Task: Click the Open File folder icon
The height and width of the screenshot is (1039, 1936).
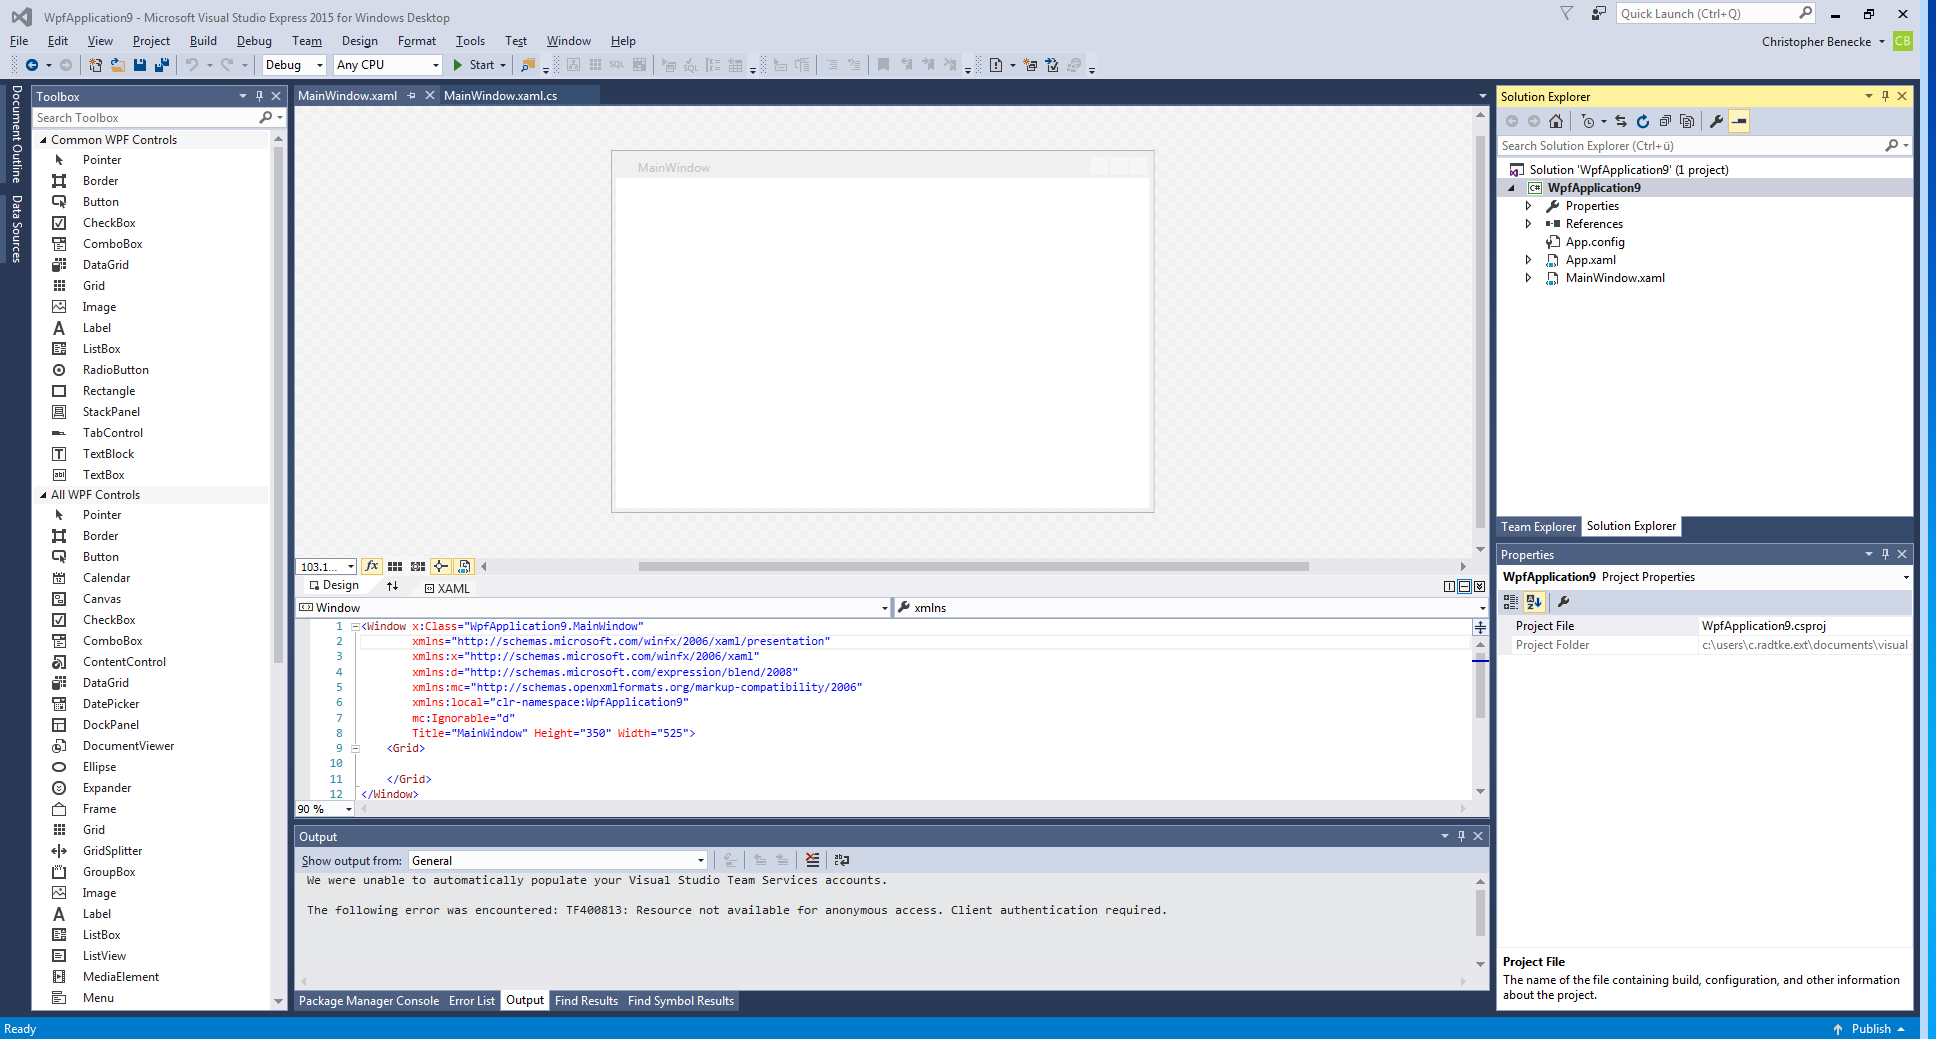Action: 117,65
